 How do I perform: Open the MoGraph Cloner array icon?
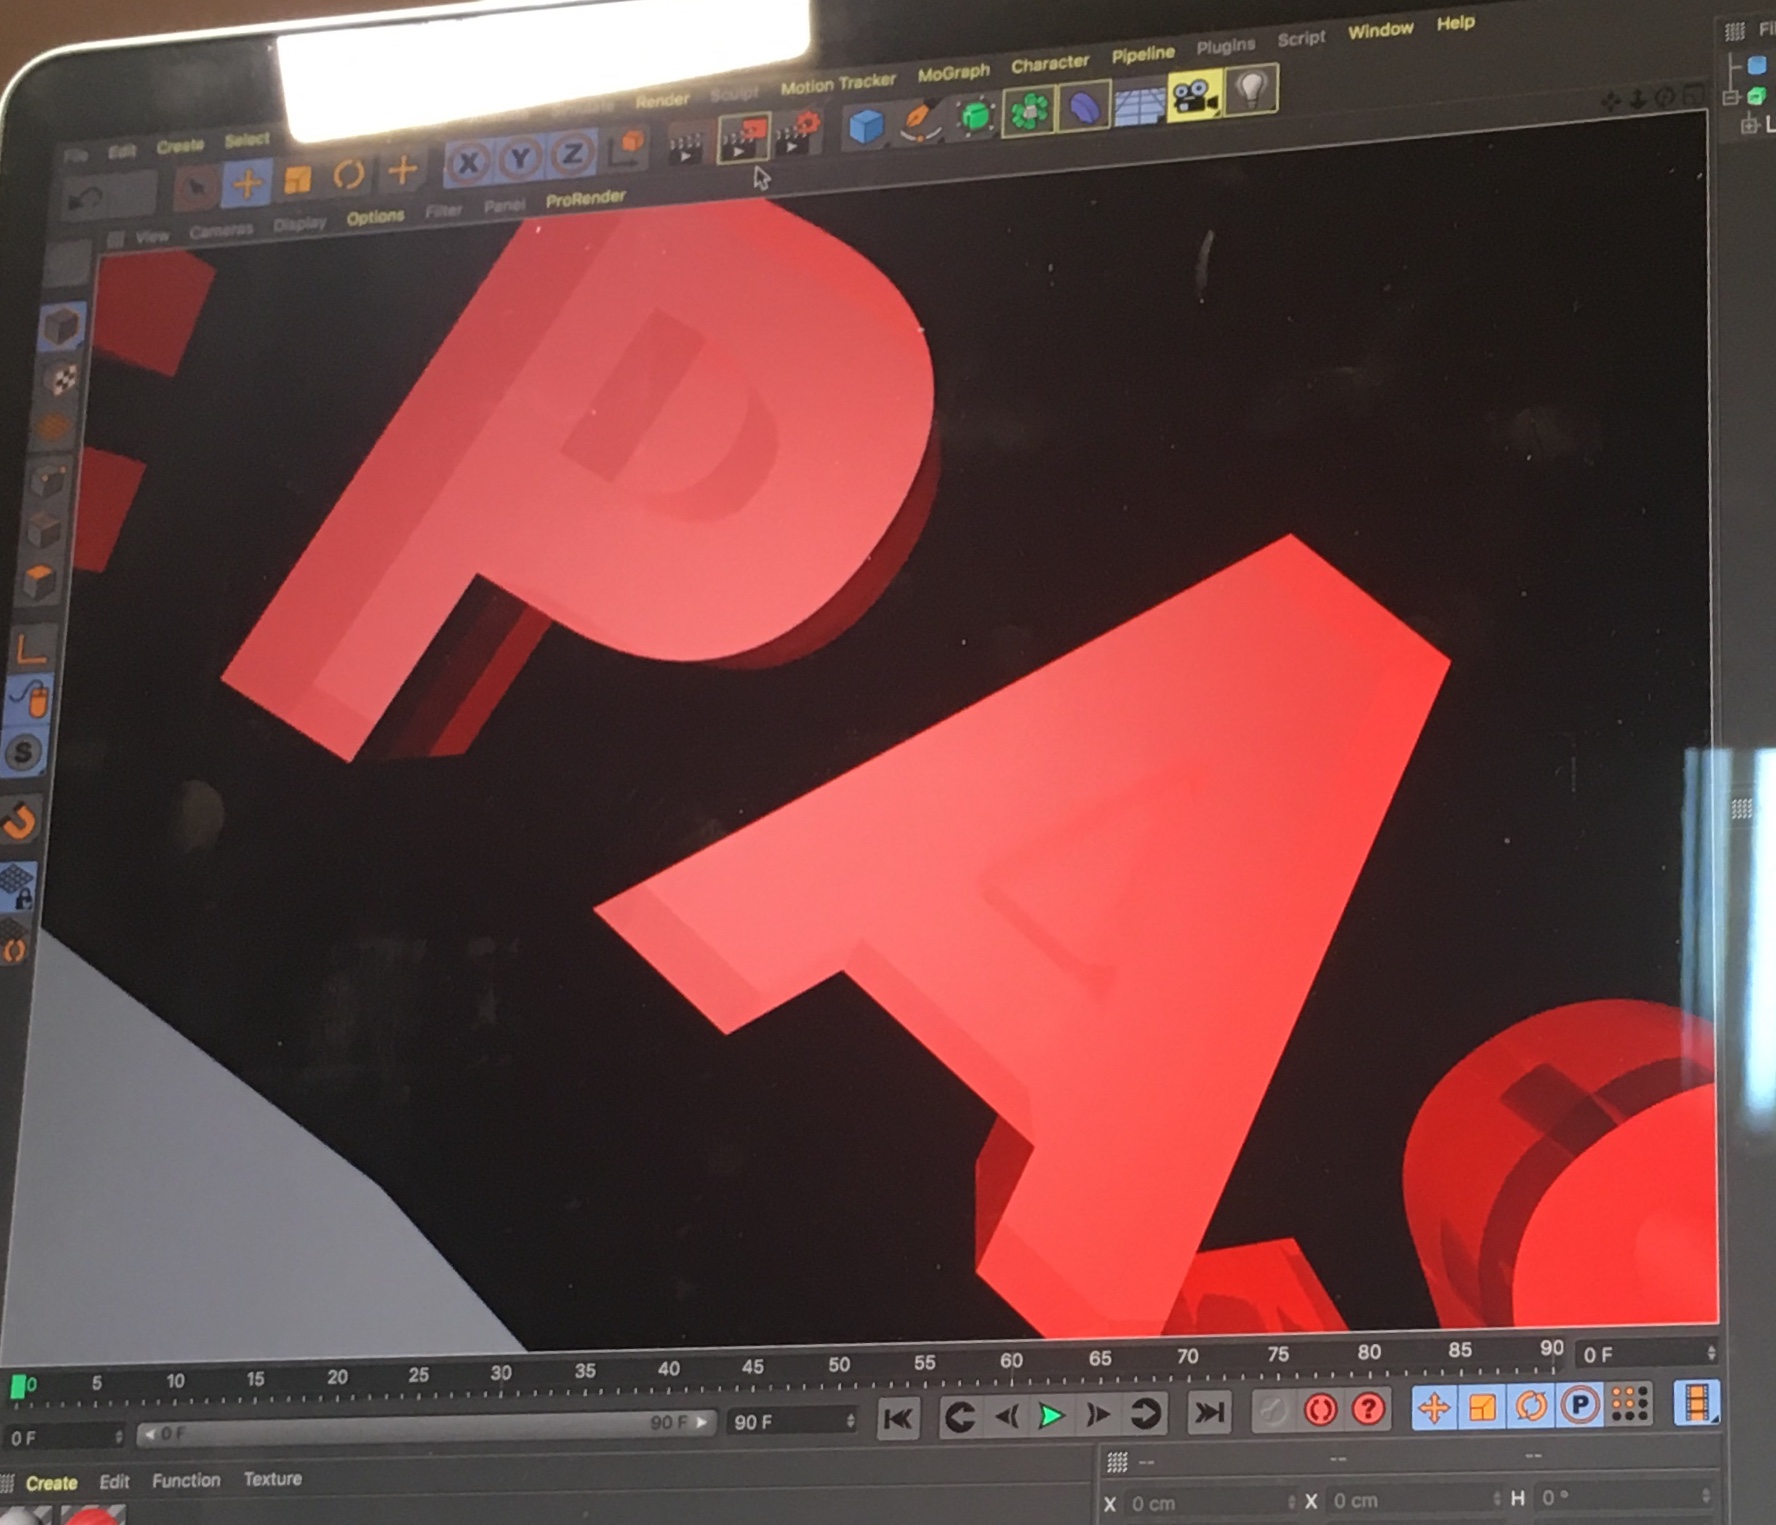coord(1029,111)
